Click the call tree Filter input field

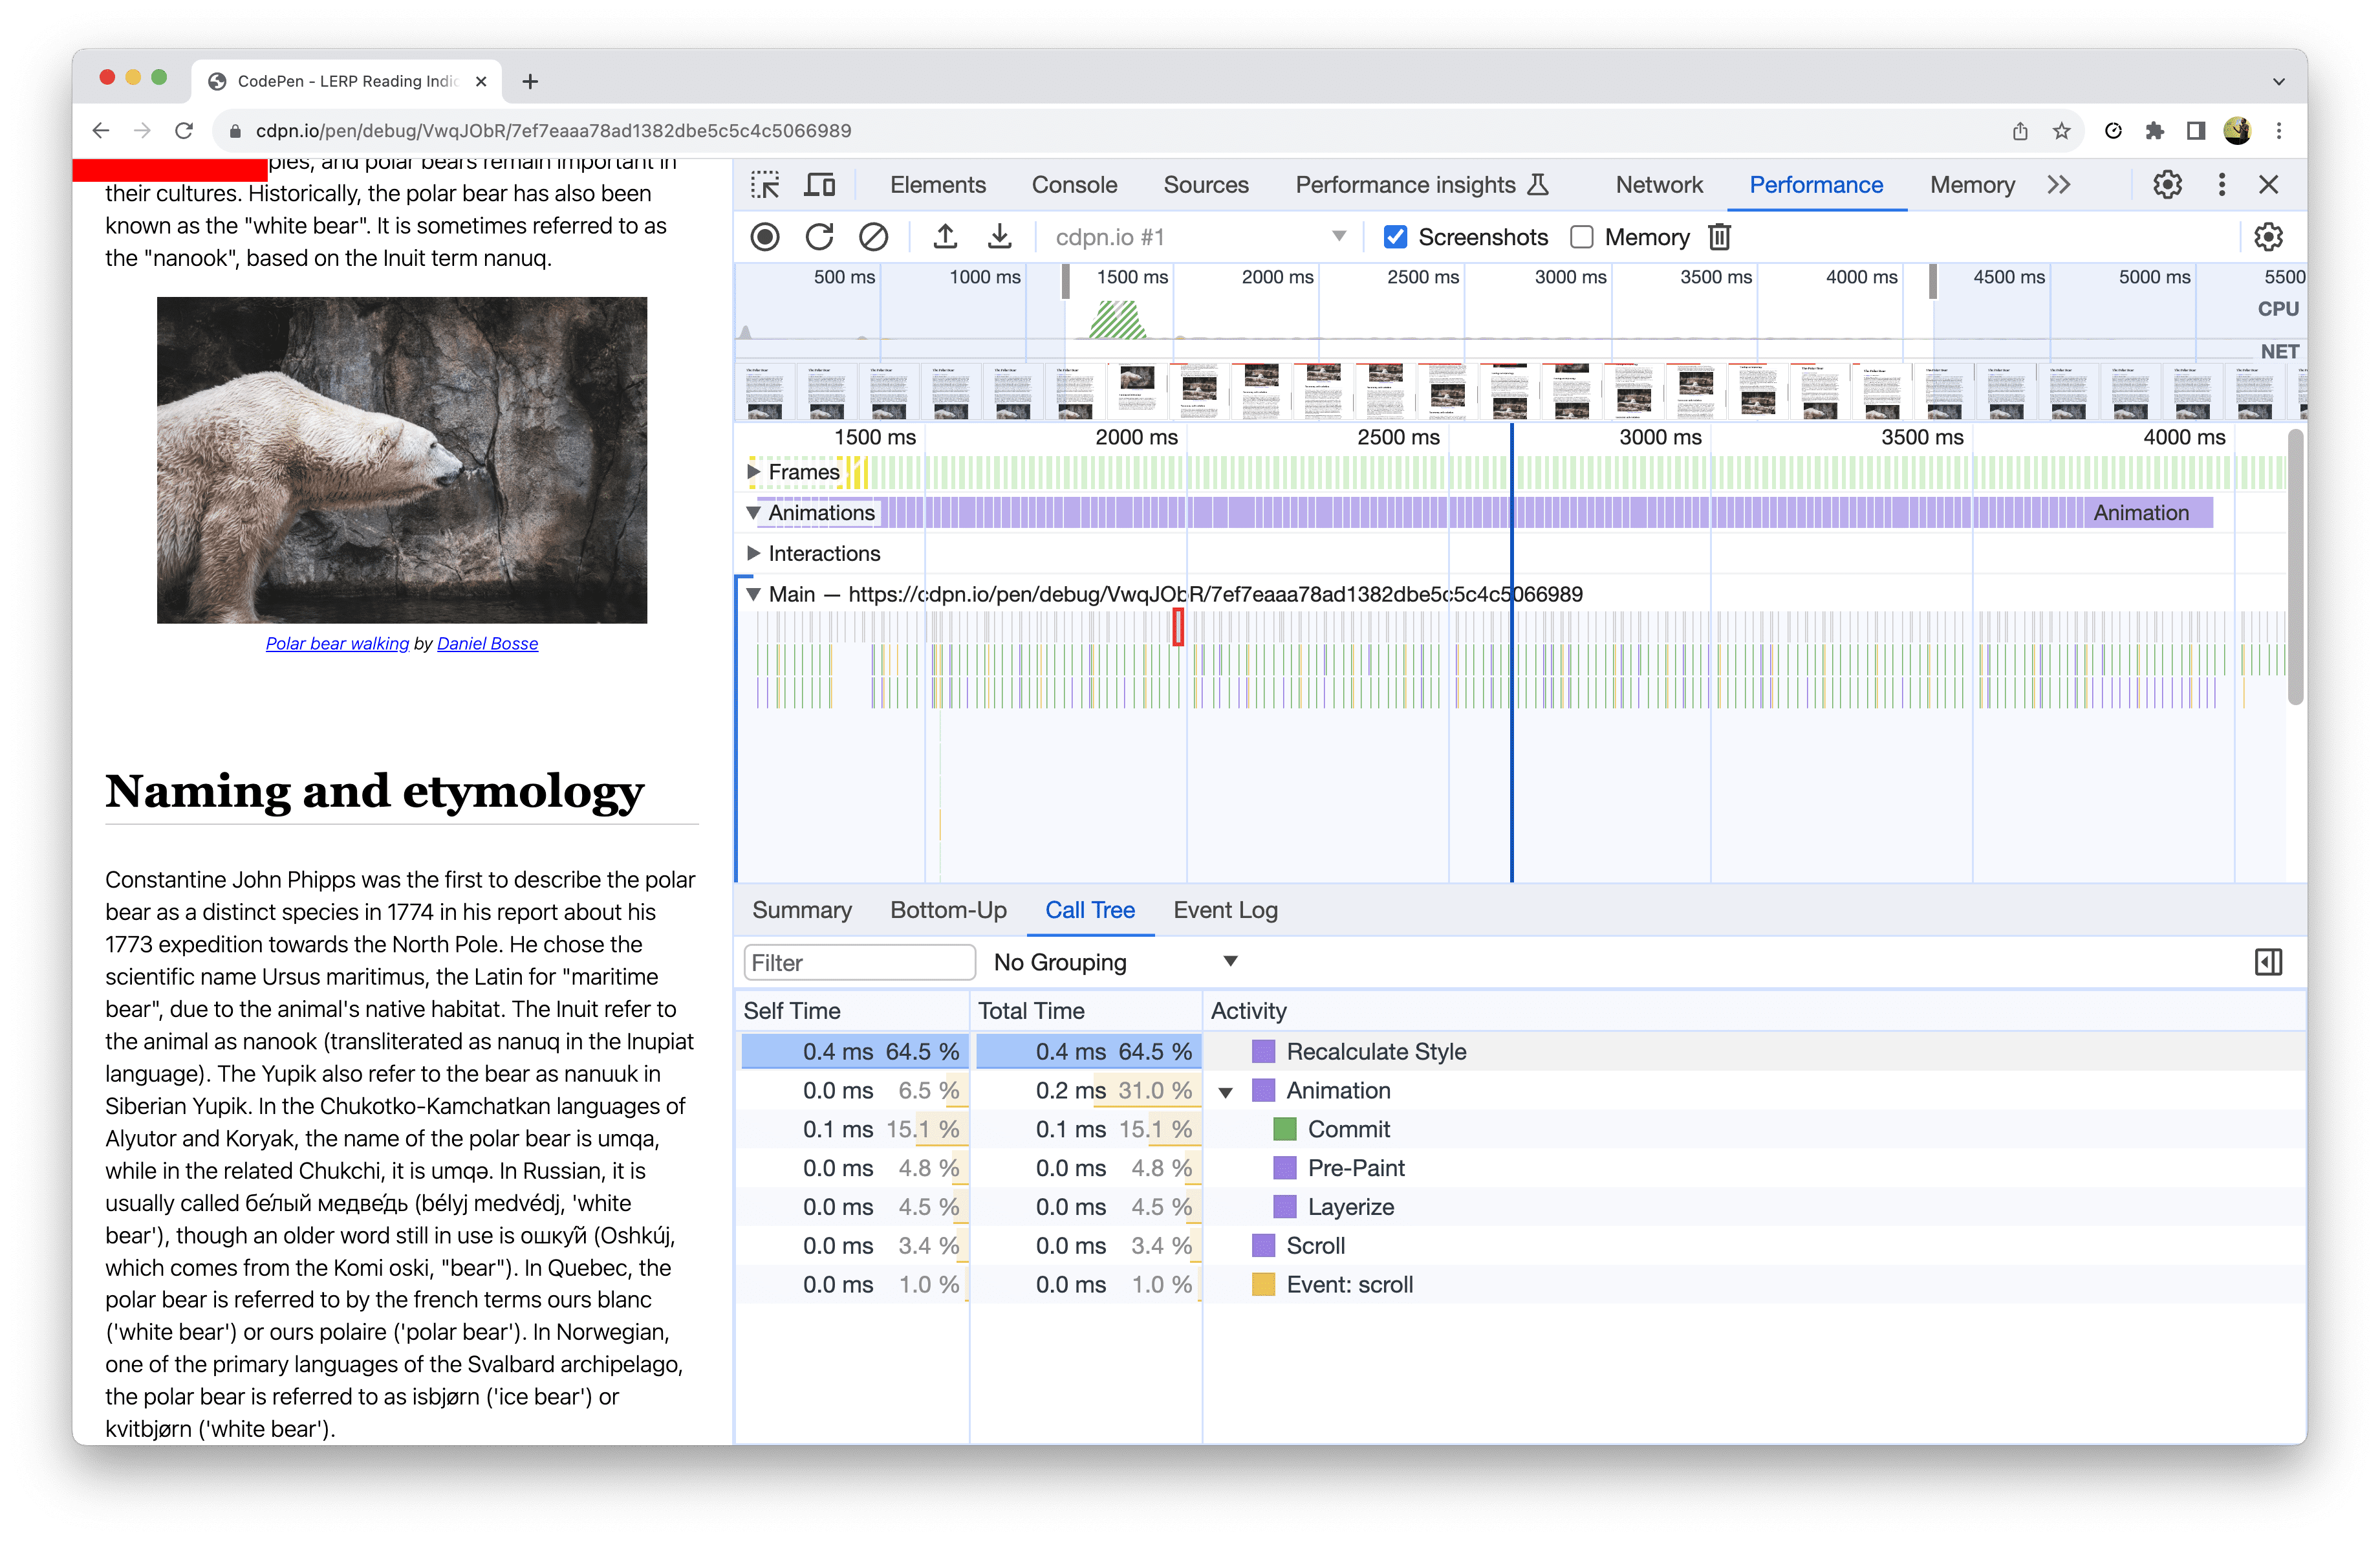point(859,962)
